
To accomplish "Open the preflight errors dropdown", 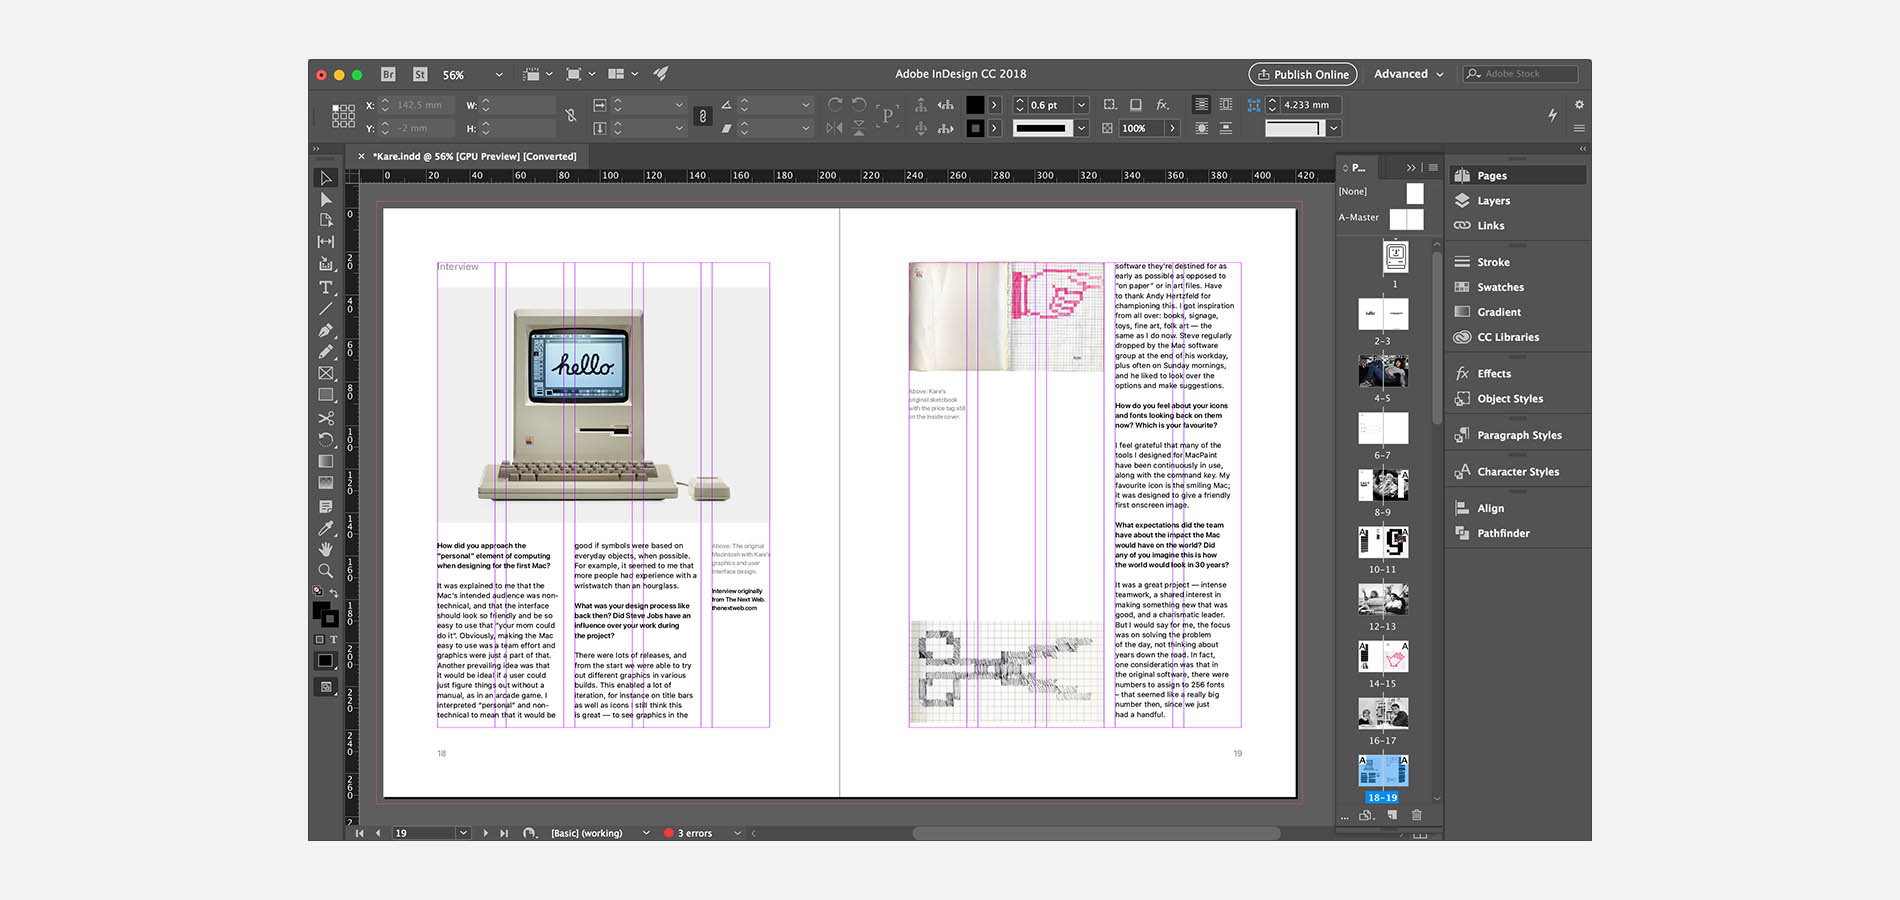I will coord(738,833).
